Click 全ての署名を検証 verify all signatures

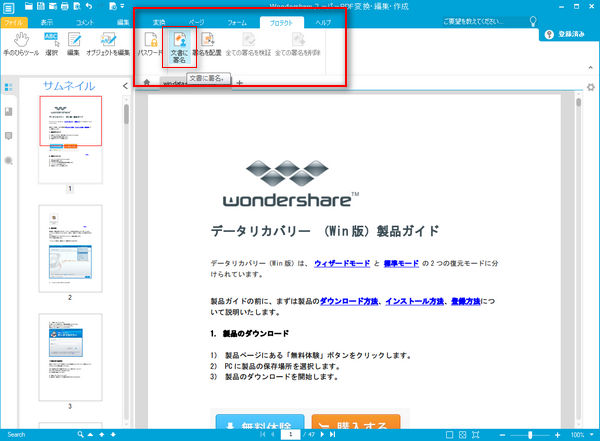(x=248, y=44)
